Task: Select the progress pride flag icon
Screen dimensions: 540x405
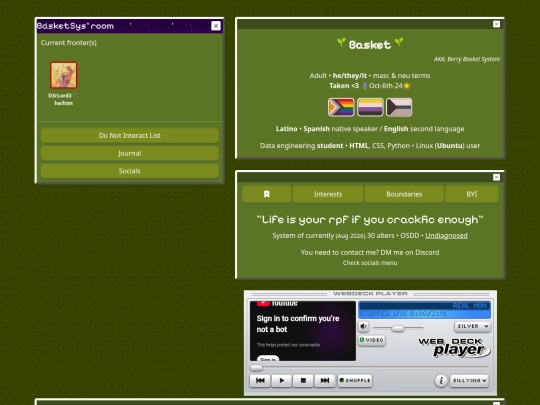Action: (x=341, y=107)
